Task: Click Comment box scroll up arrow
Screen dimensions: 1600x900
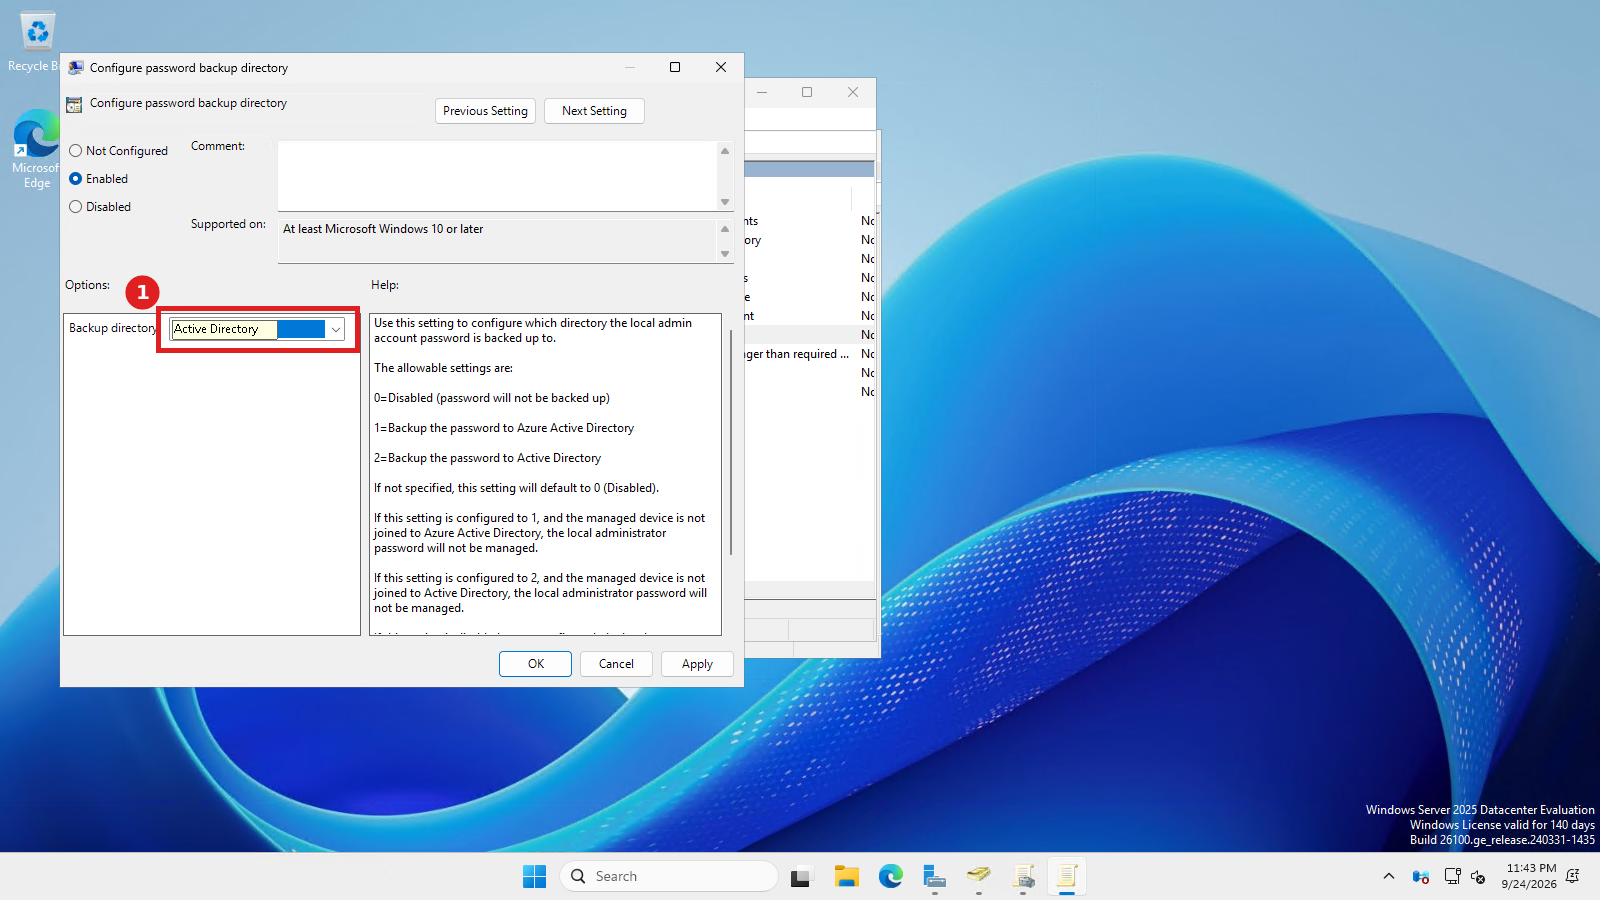Action: pyautogui.click(x=725, y=151)
